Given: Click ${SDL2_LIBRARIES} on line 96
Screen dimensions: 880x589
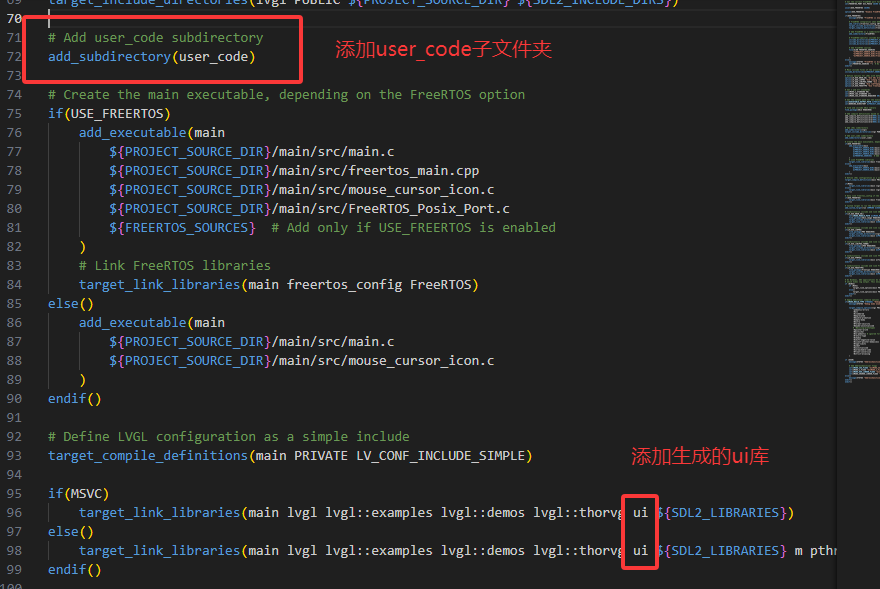Looking at the screenshot, I should pos(725,512).
